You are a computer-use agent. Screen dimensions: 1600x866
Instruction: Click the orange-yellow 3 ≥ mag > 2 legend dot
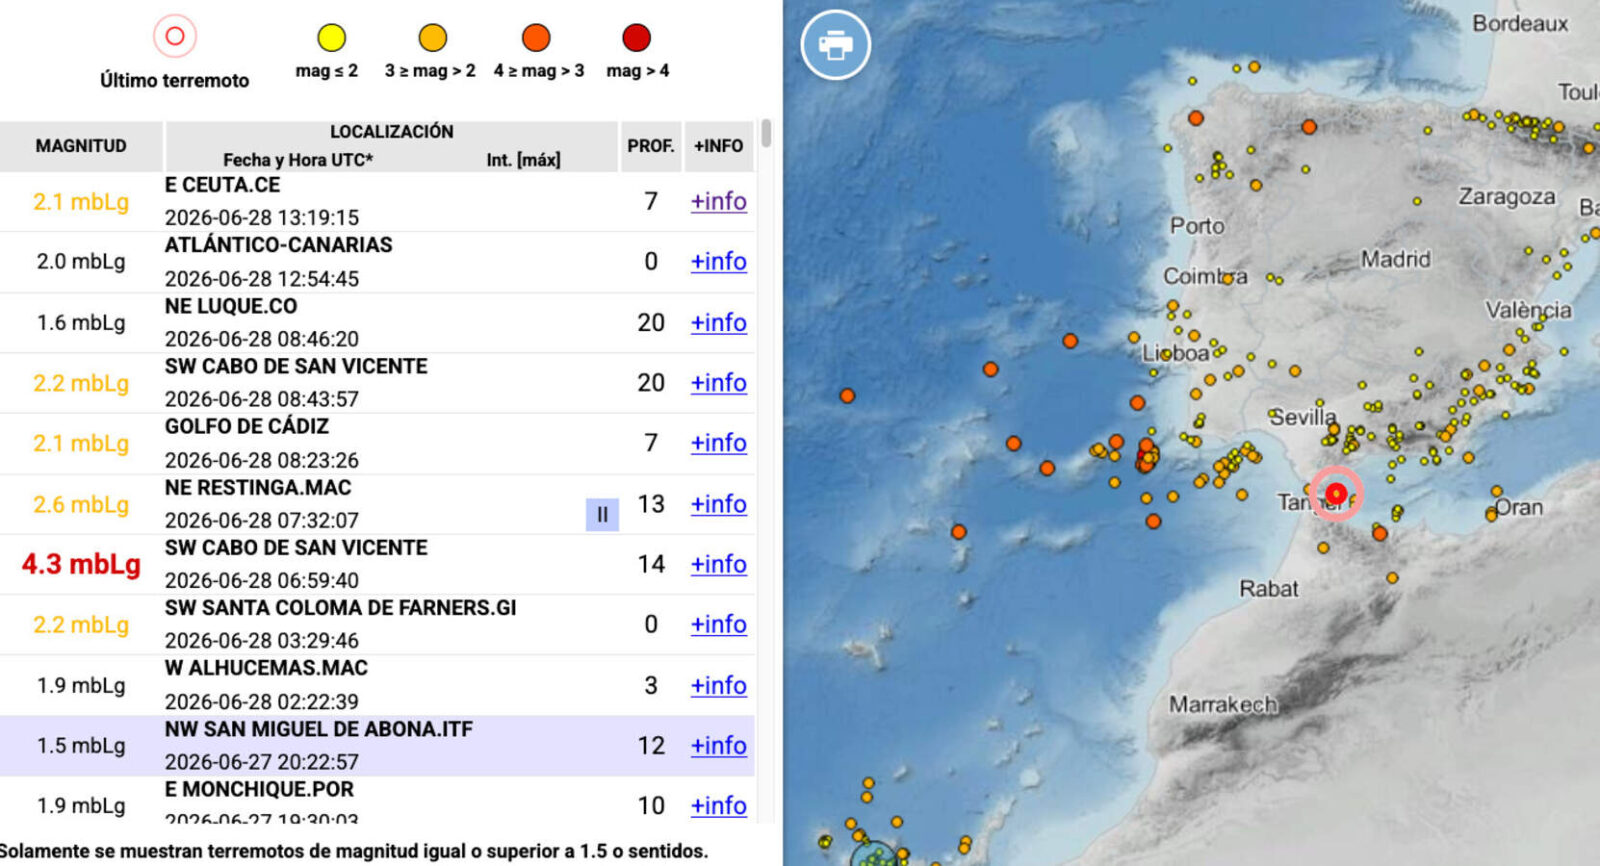coord(432,38)
